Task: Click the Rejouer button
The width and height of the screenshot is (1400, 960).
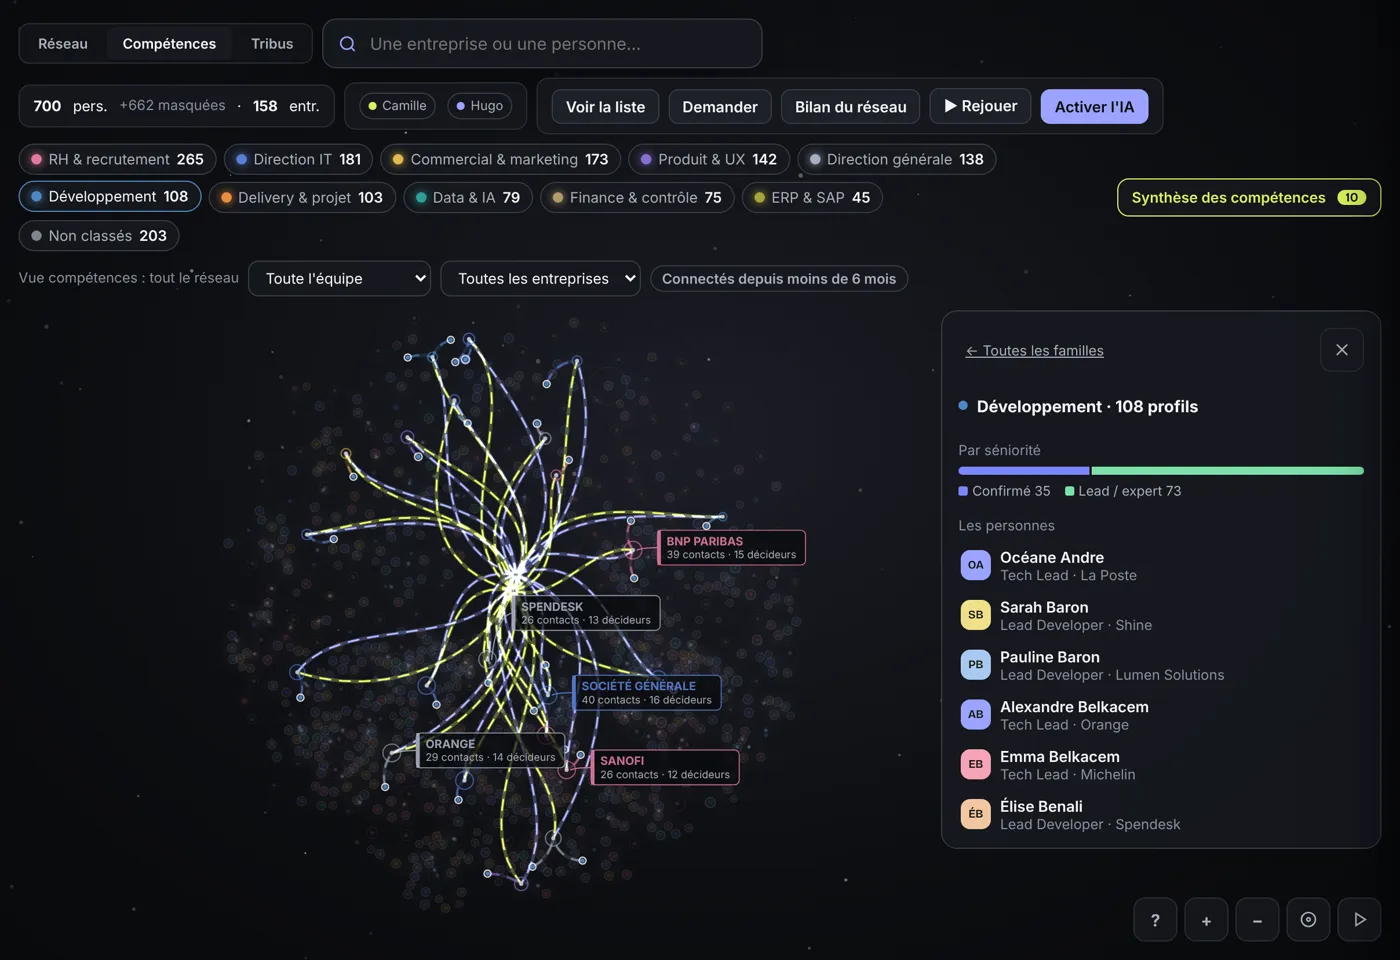Action: click(x=980, y=106)
